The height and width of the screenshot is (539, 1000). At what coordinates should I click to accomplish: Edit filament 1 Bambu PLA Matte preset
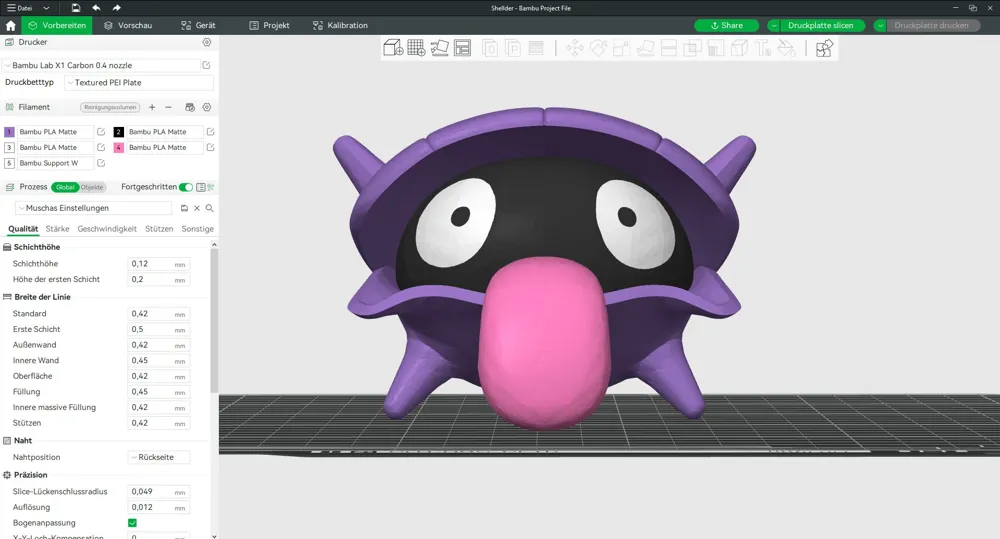[101, 131]
